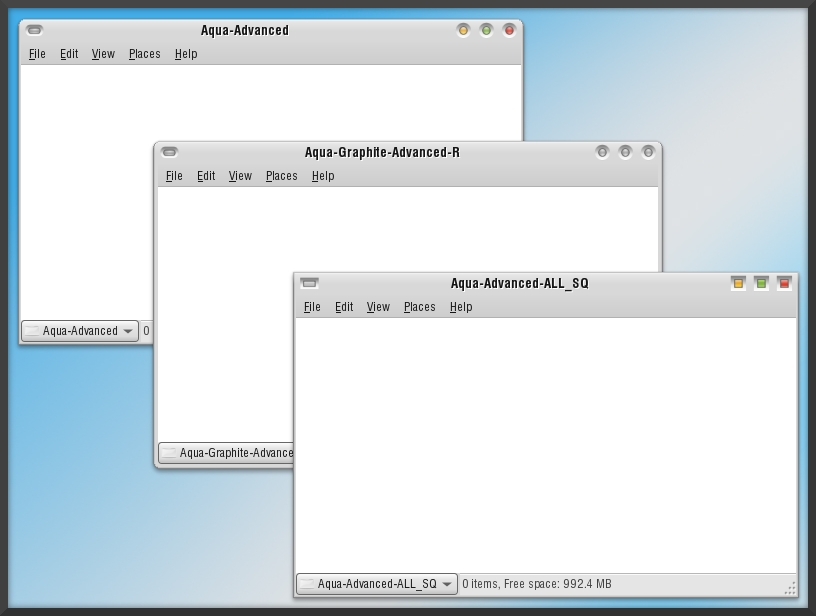Click window menu icon of Aqua-Advanced window
Viewport: 816px width, 616px height.
pyautogui.click(x=34, y=30)
